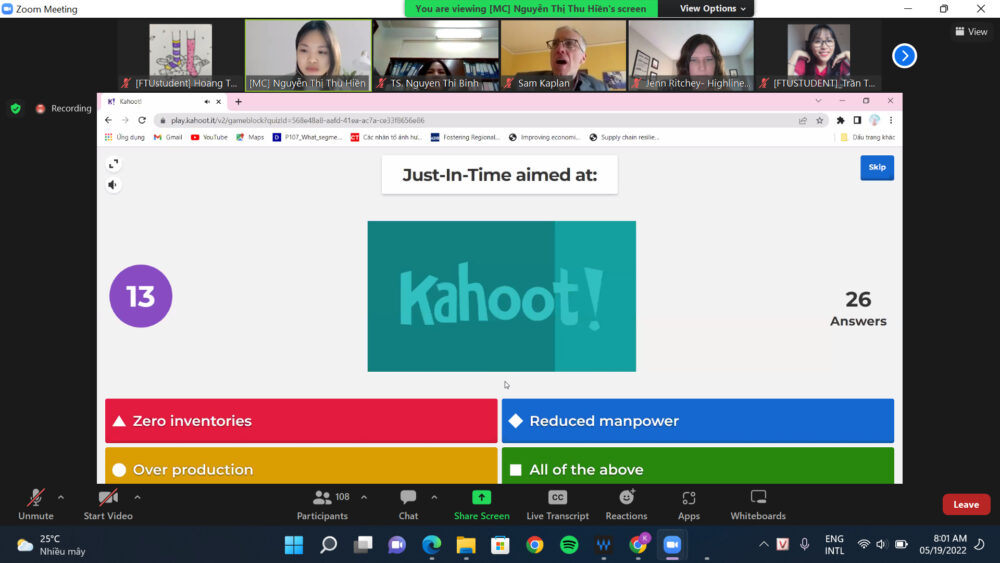The image size is (1000, 563).
Task: Show next page of participant videos
Action: point(904,56)
